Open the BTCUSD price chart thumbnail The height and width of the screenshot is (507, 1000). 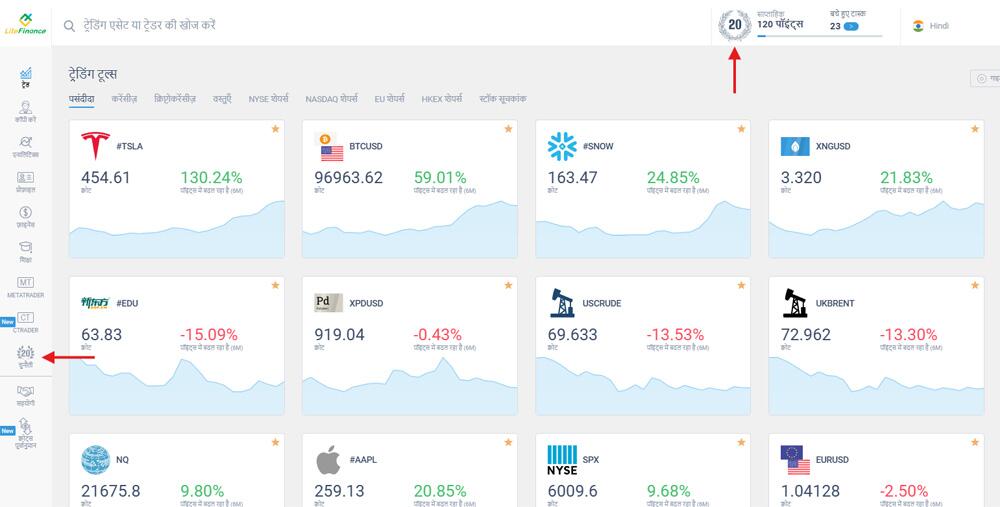(x=410, y=229)
